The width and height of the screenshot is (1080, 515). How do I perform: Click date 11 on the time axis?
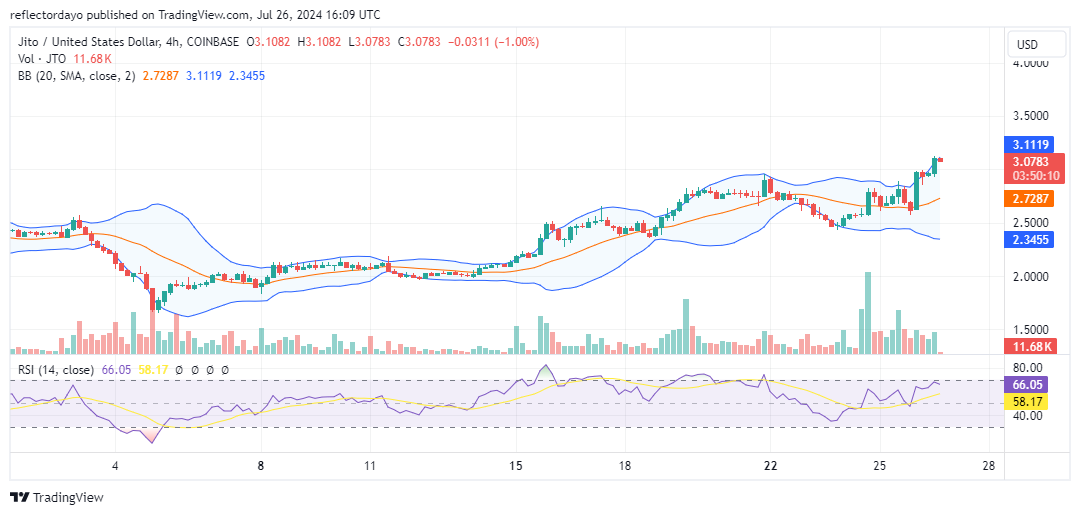click(x=370, y=466)
